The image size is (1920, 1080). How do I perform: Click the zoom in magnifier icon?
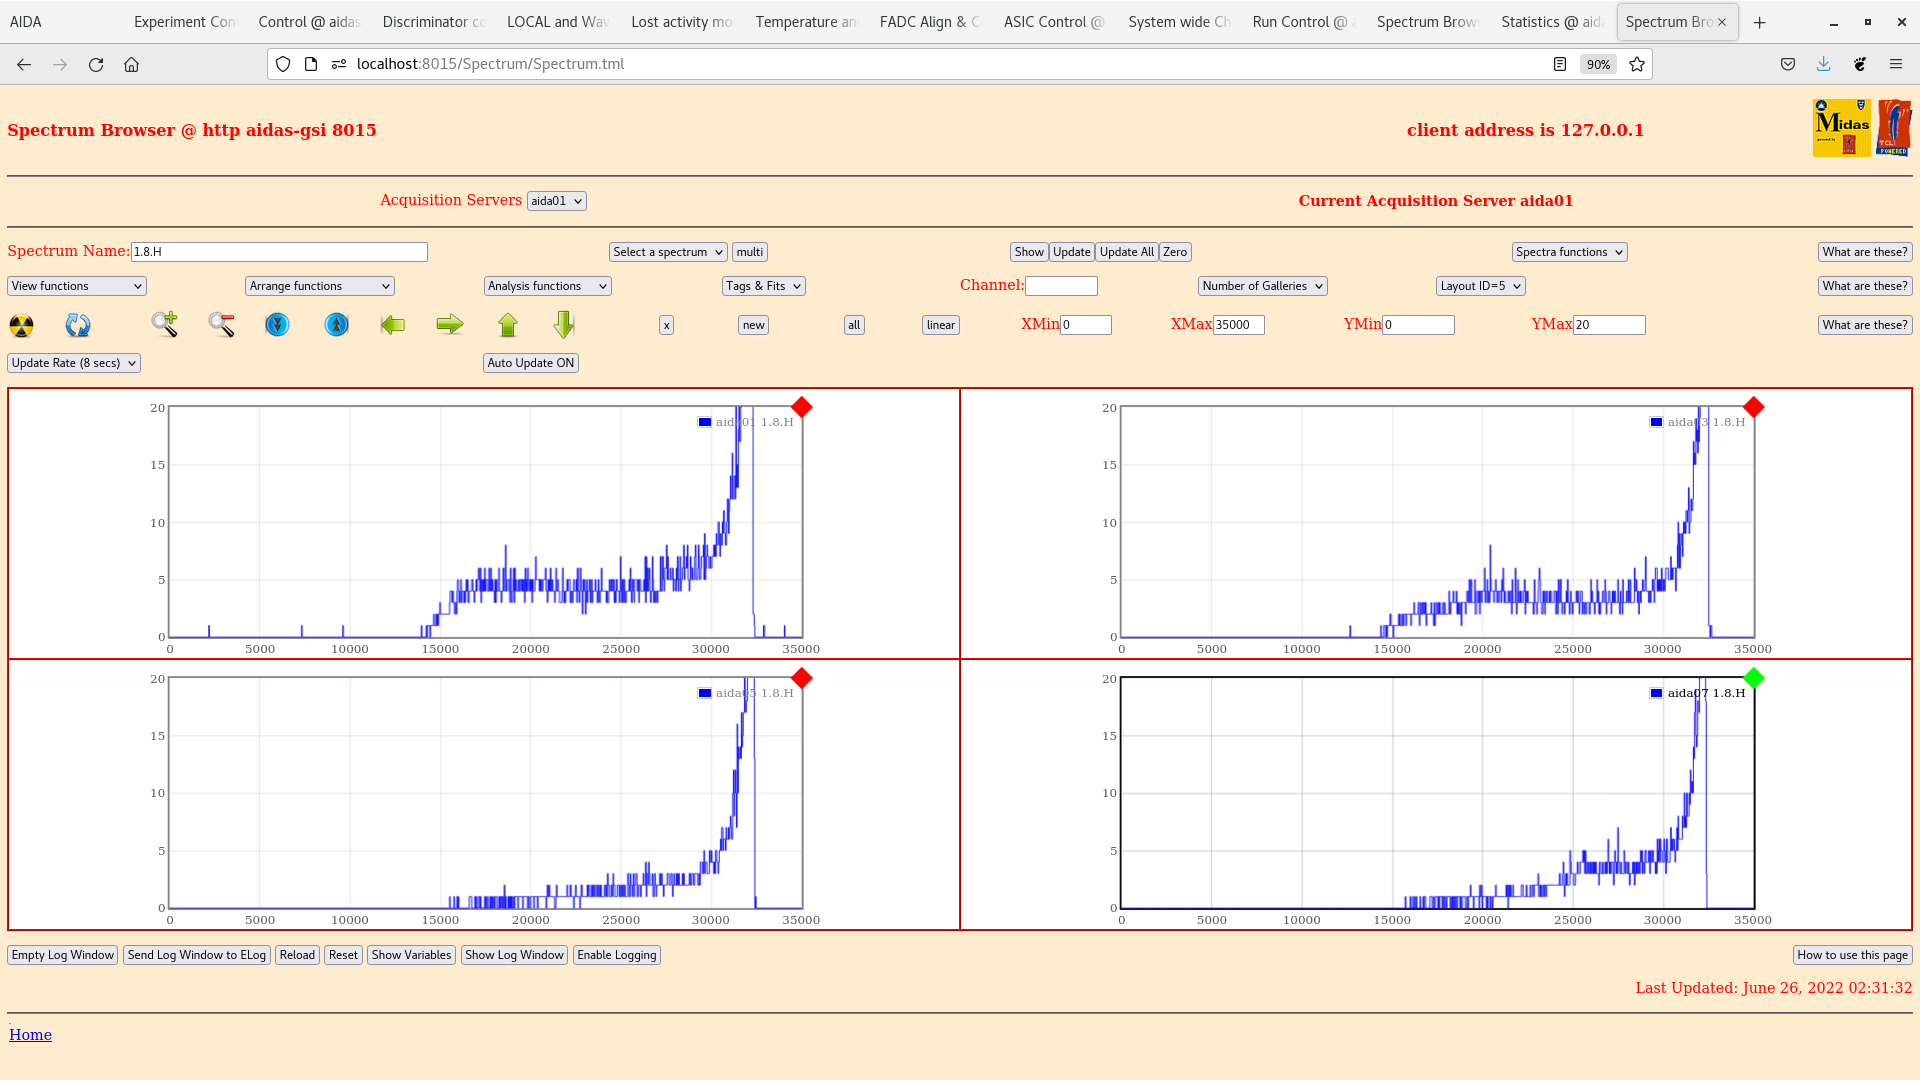pos(164,324)
